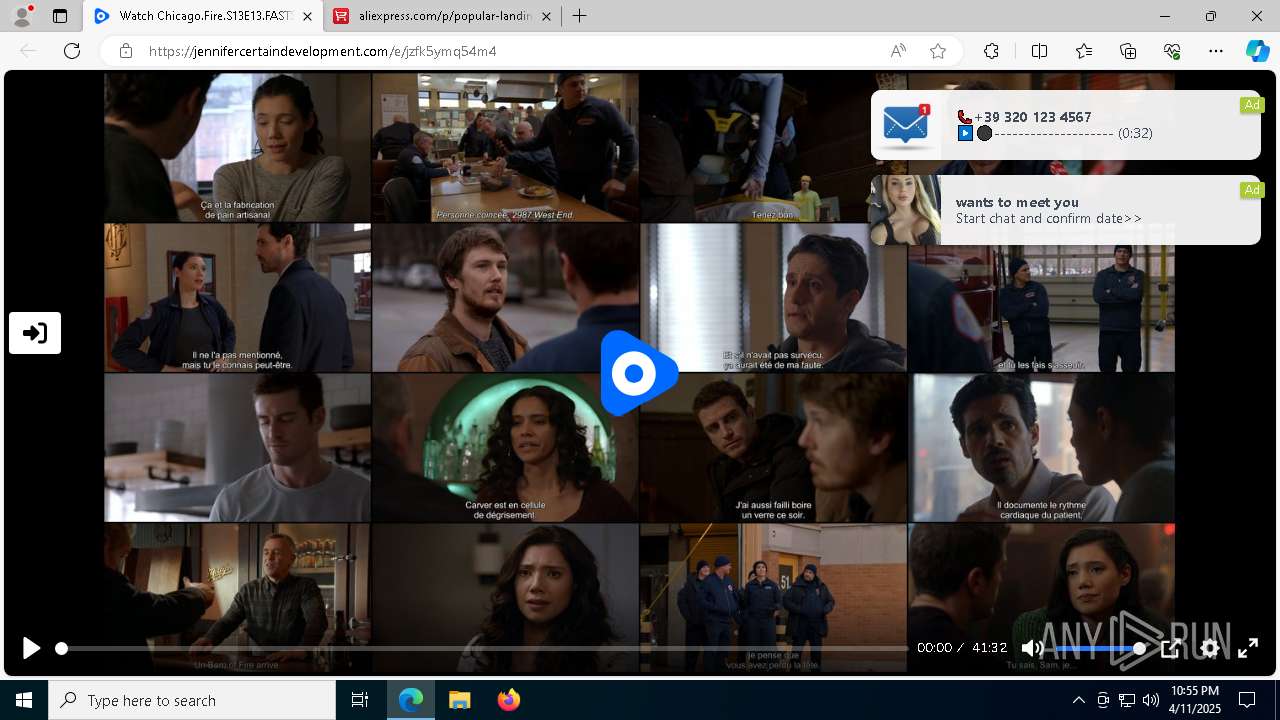The width and height of the screenshot is (1280, 720).
Task: Open File Explorer from taskbar
Action: tap(459, 700)
